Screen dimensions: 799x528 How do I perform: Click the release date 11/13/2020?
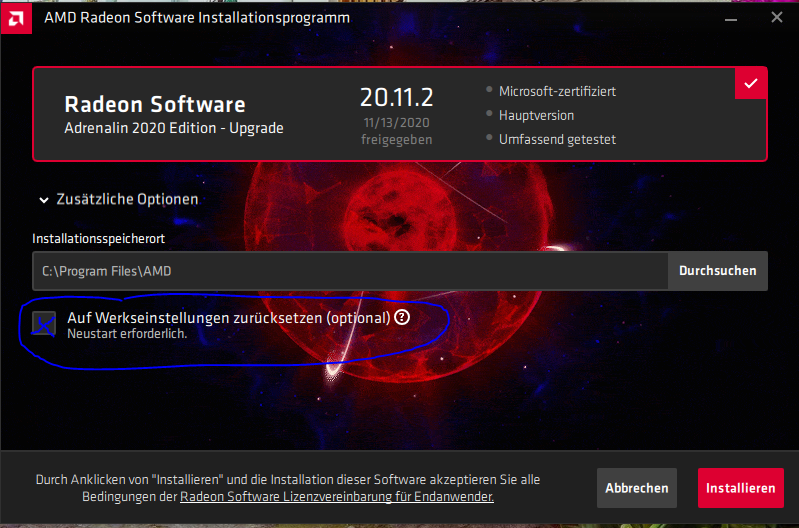396,123
